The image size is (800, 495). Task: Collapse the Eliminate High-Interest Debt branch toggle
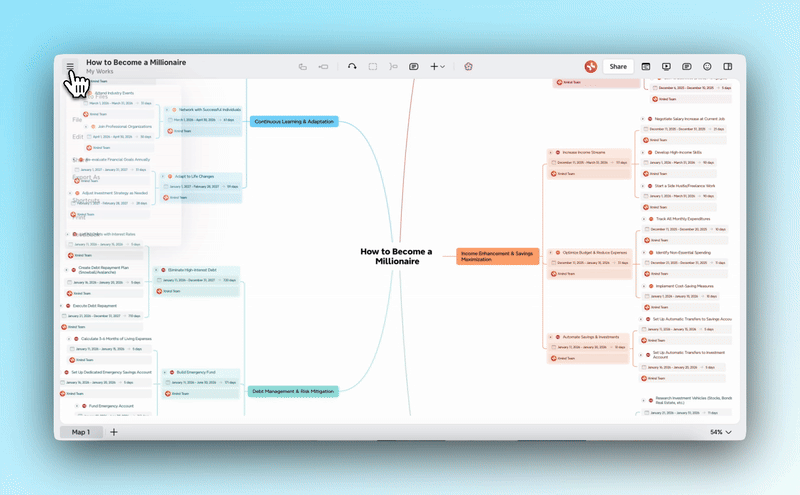[156, 270]
